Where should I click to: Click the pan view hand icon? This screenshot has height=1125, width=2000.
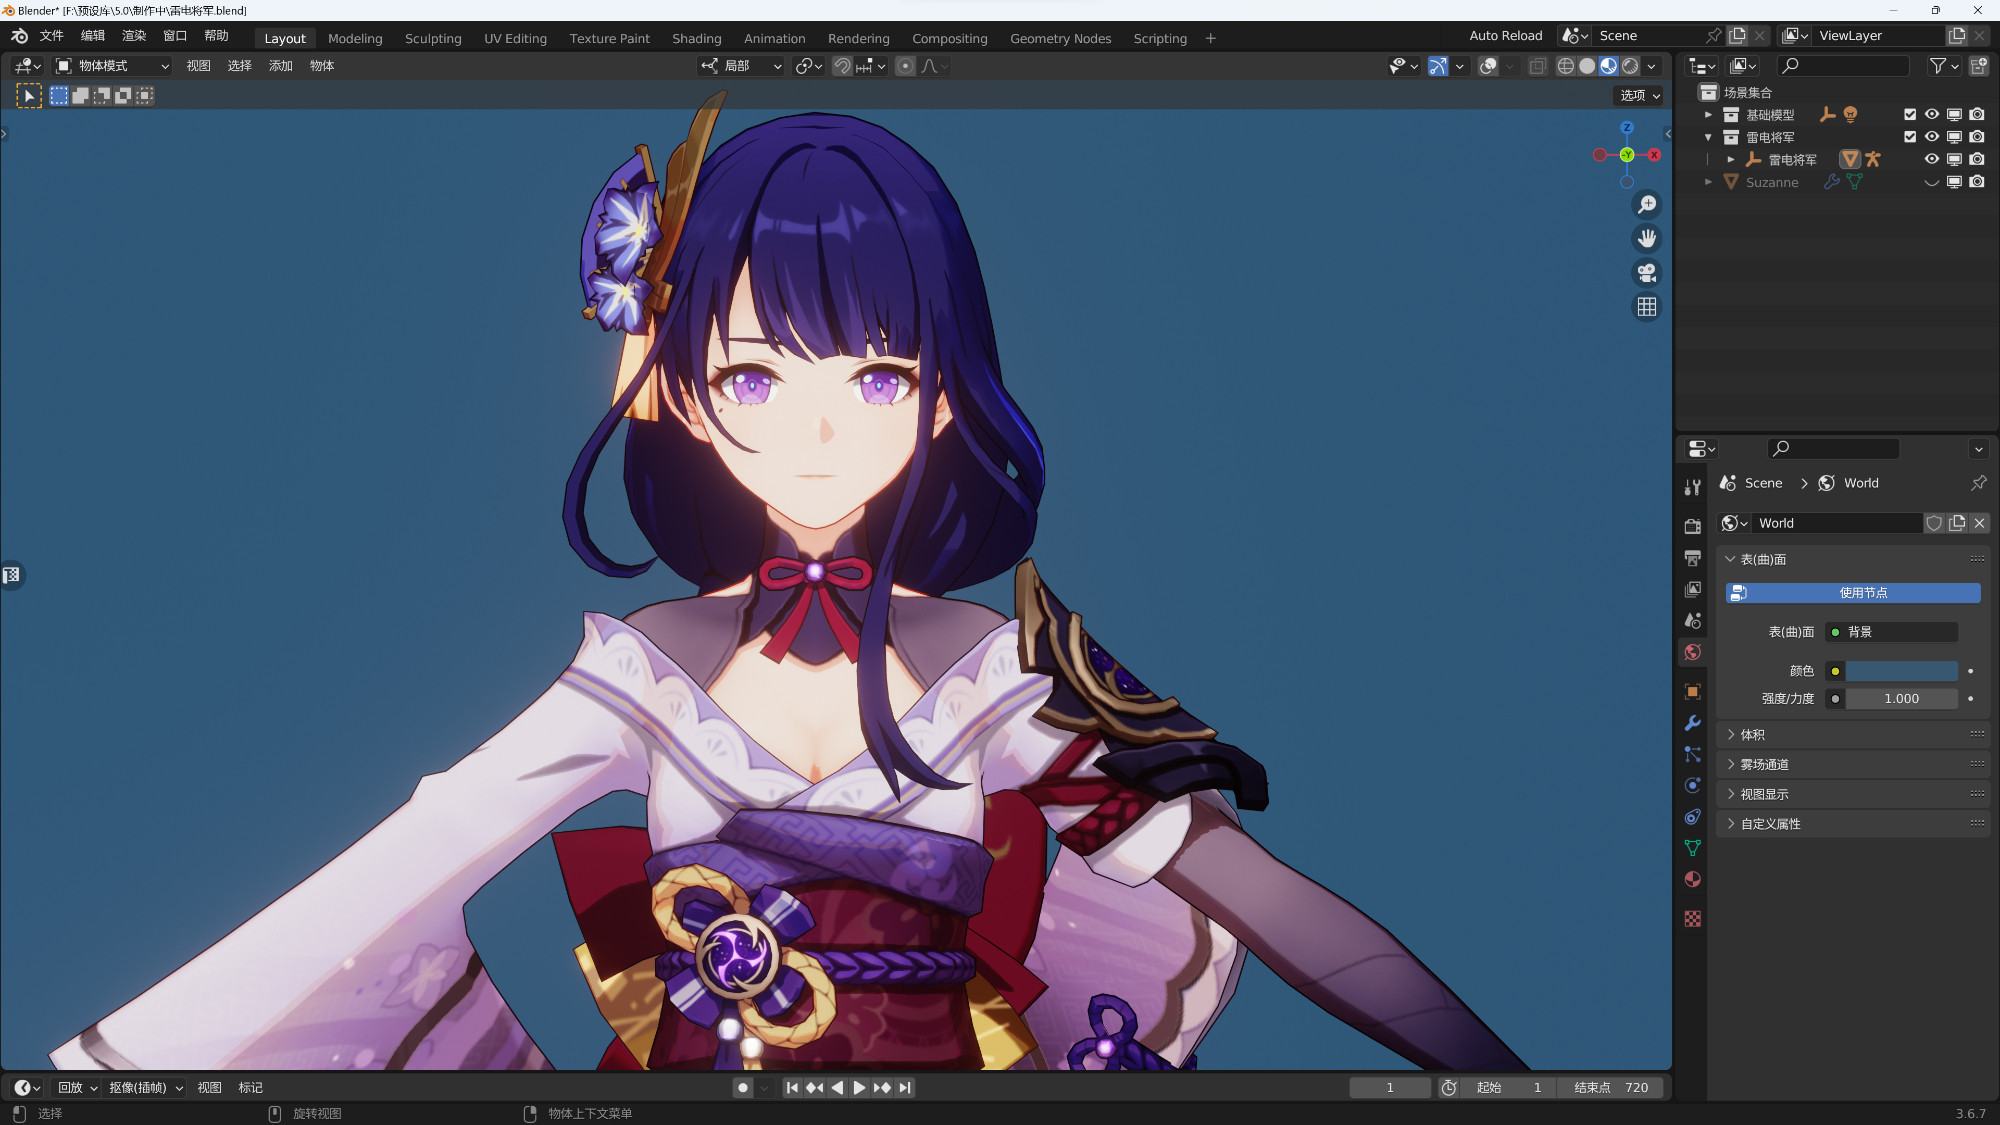[1647, 239]
